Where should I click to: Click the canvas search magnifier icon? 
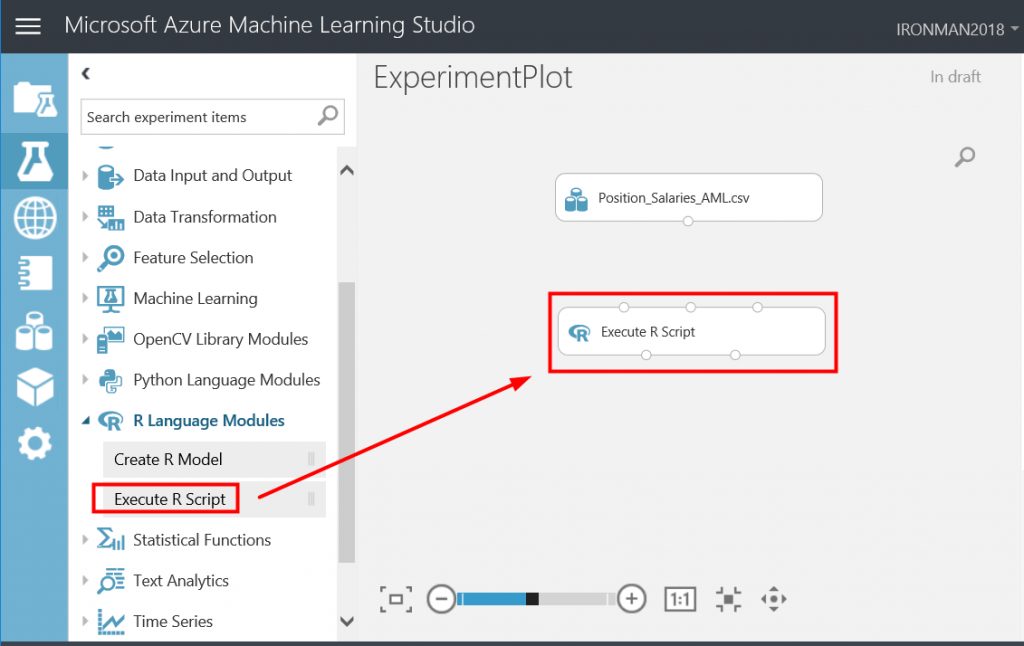click(x=965, y=157)
